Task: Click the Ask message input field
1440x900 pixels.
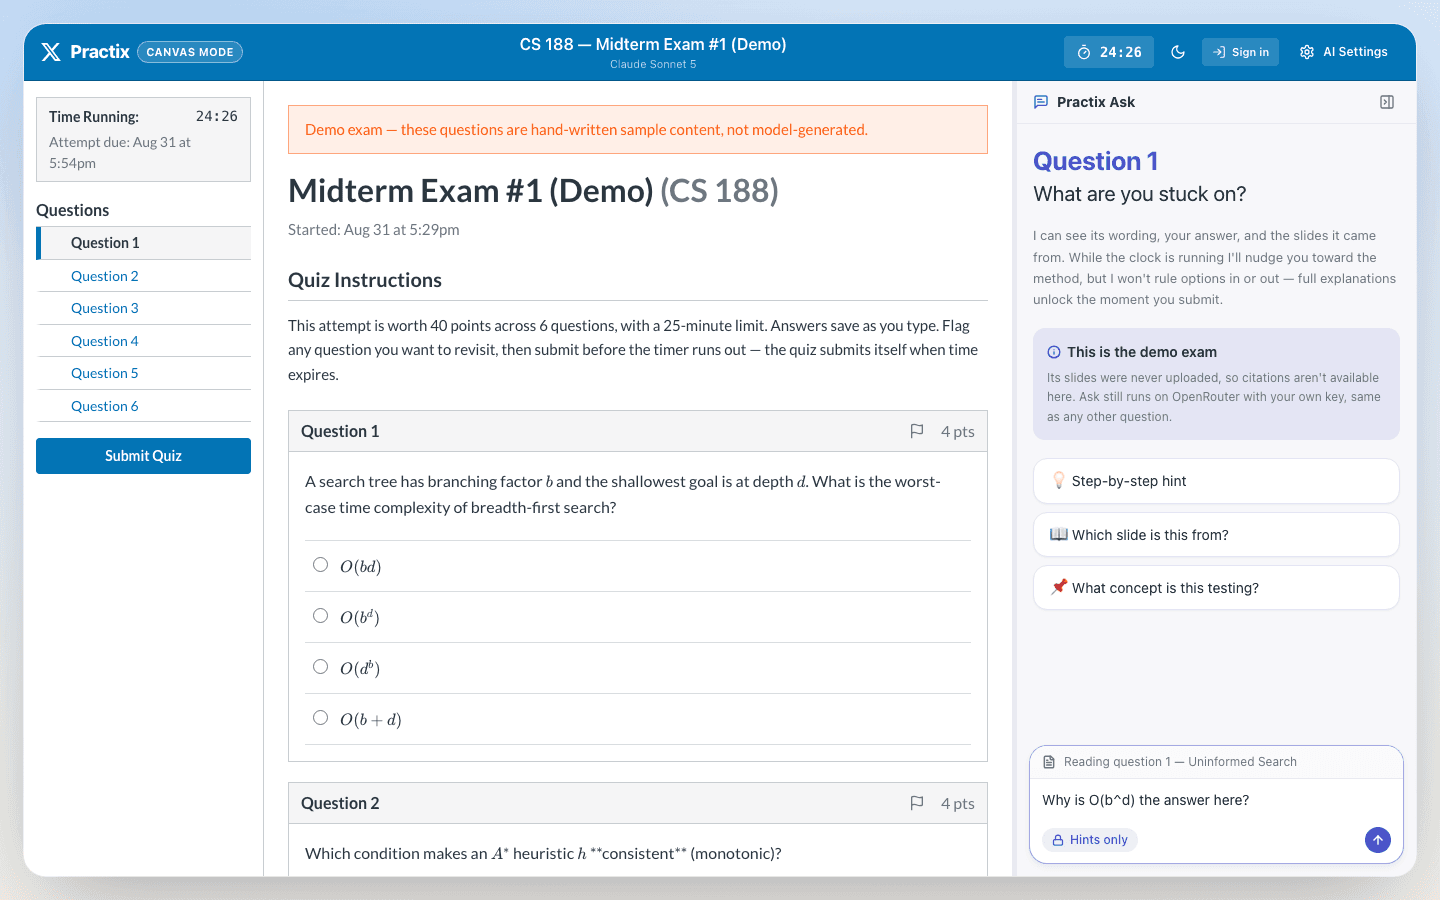Action: tap(1216, 800)
